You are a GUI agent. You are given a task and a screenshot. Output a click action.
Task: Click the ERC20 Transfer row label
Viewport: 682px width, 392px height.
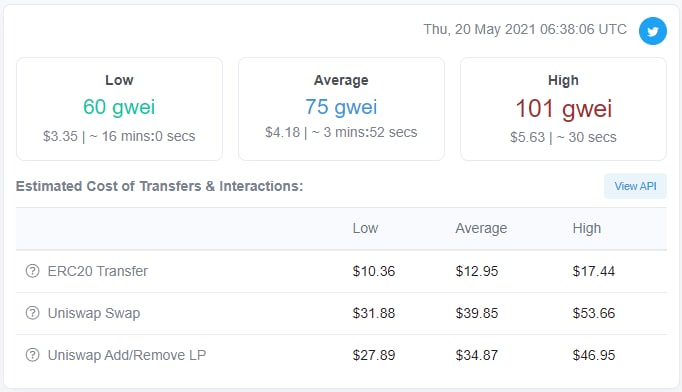tap(98, 271)
